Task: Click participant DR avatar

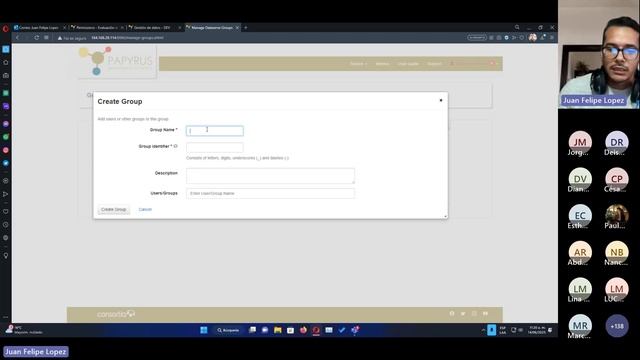Action: (617, 142)
